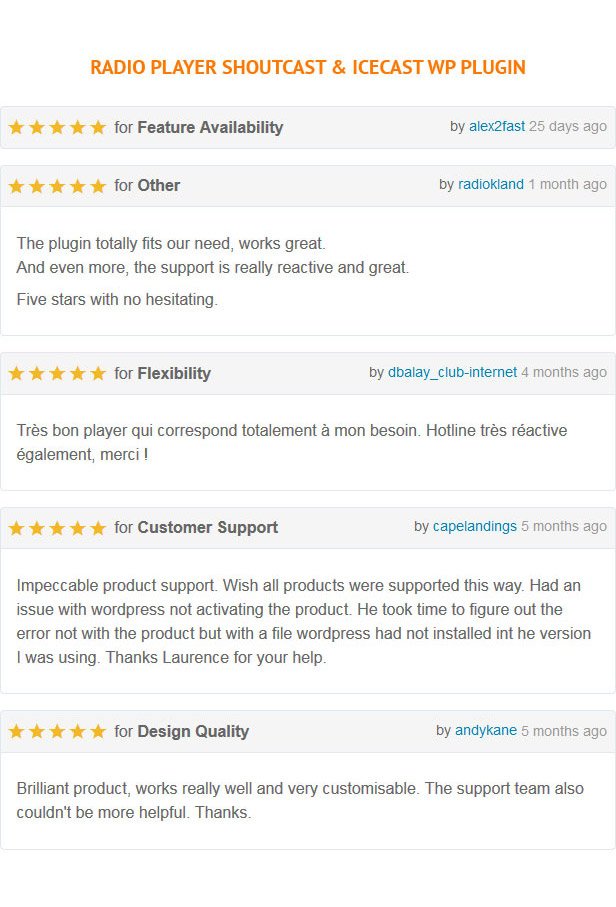616x907 pixels.
Task: Open radiokland user profile link
Action: (x=491, y=185)
